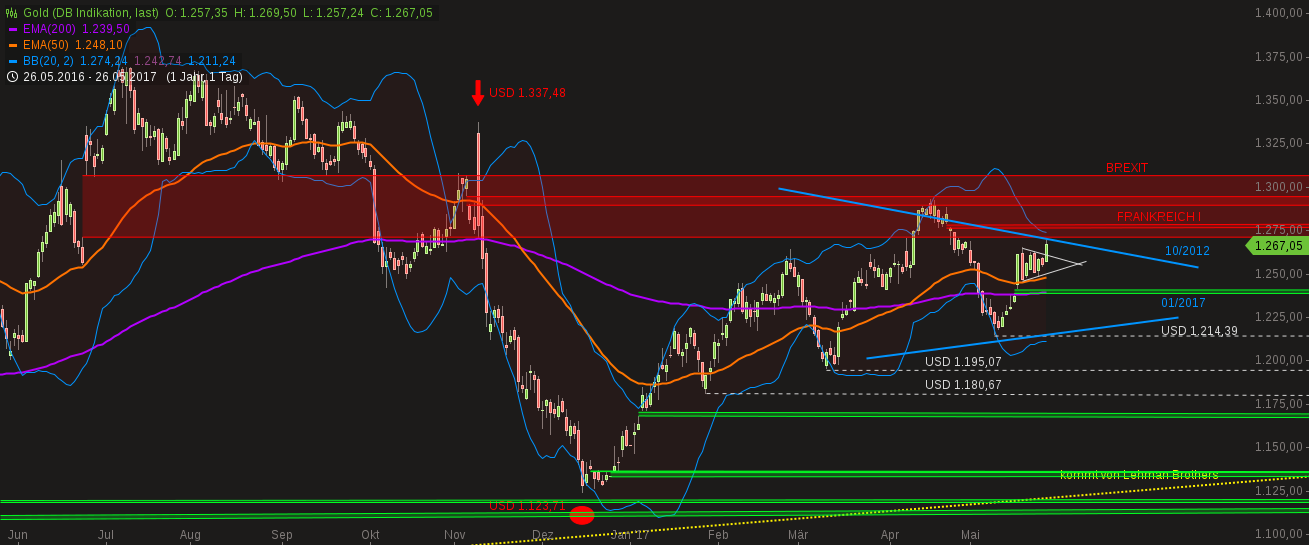Viewport: 1309px width, 545px height.
Task: Click the orange EMA(50) color marker
Action: (13, 45)
